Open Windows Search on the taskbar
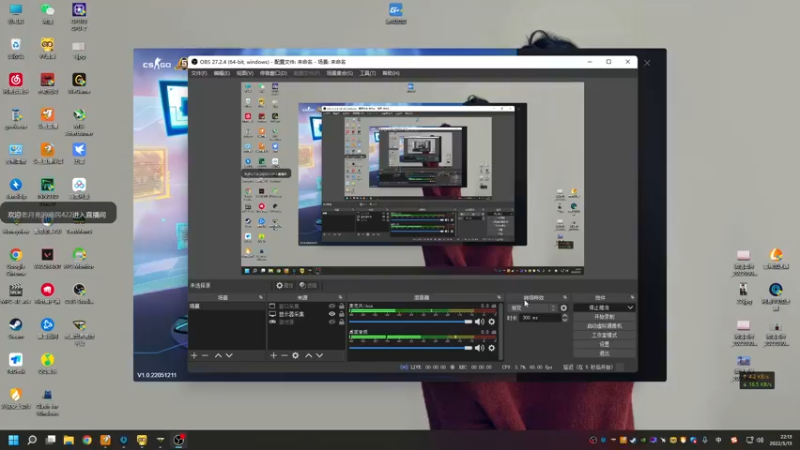This screenshot has width=800, height=450. [x=32, y=440]
